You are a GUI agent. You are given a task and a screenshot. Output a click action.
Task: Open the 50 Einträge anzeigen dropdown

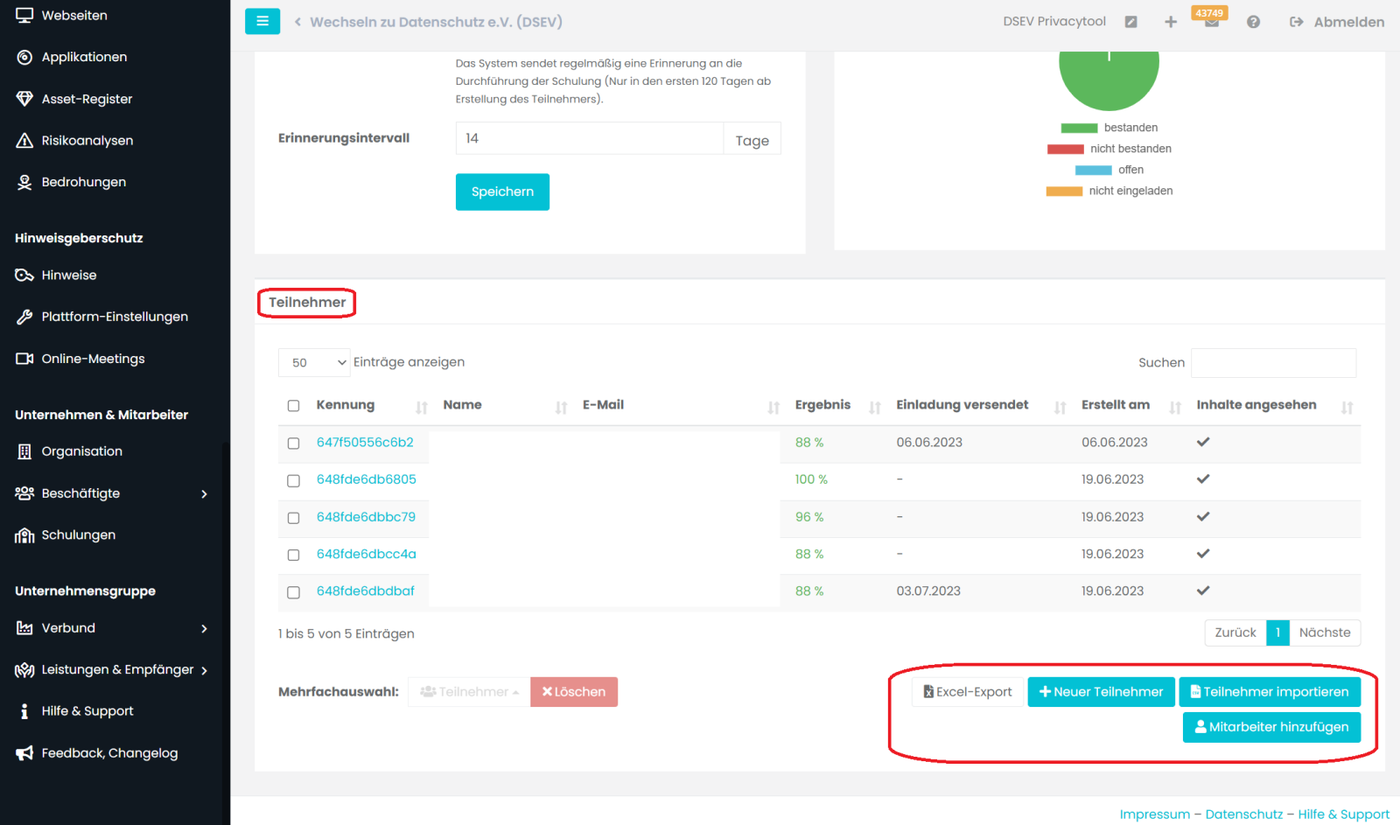[314, 362]
